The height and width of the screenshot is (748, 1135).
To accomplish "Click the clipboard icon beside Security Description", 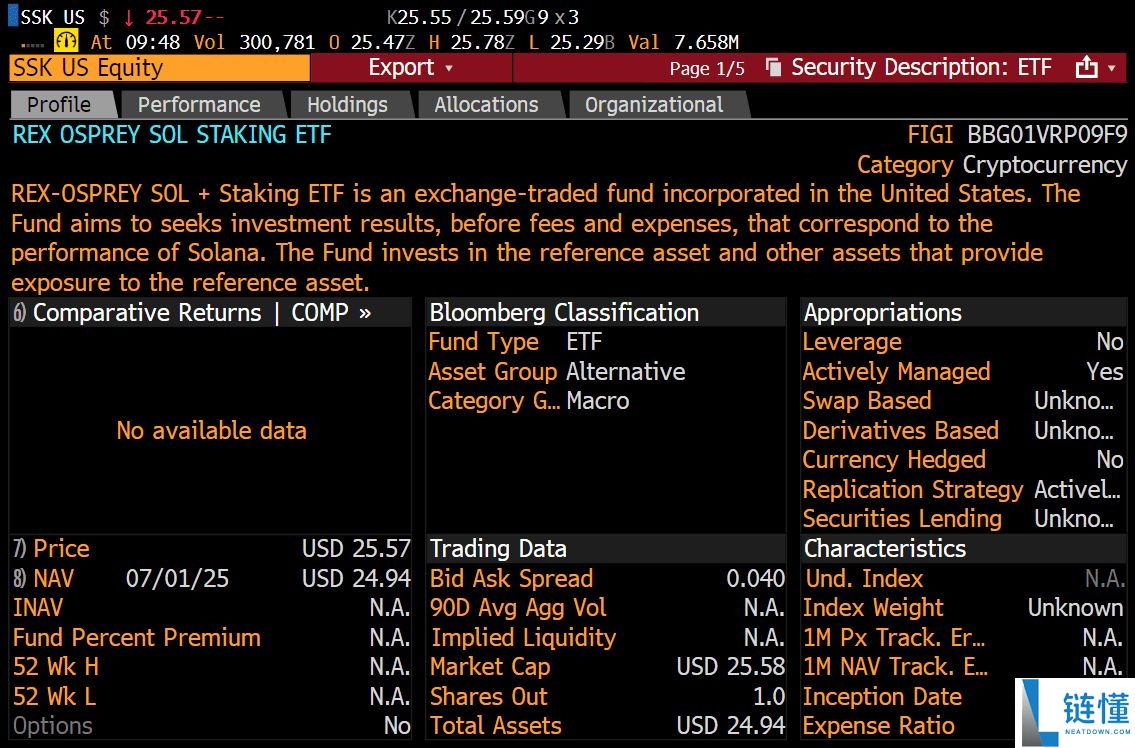I will pyautogui.click(x=774, y=67).
